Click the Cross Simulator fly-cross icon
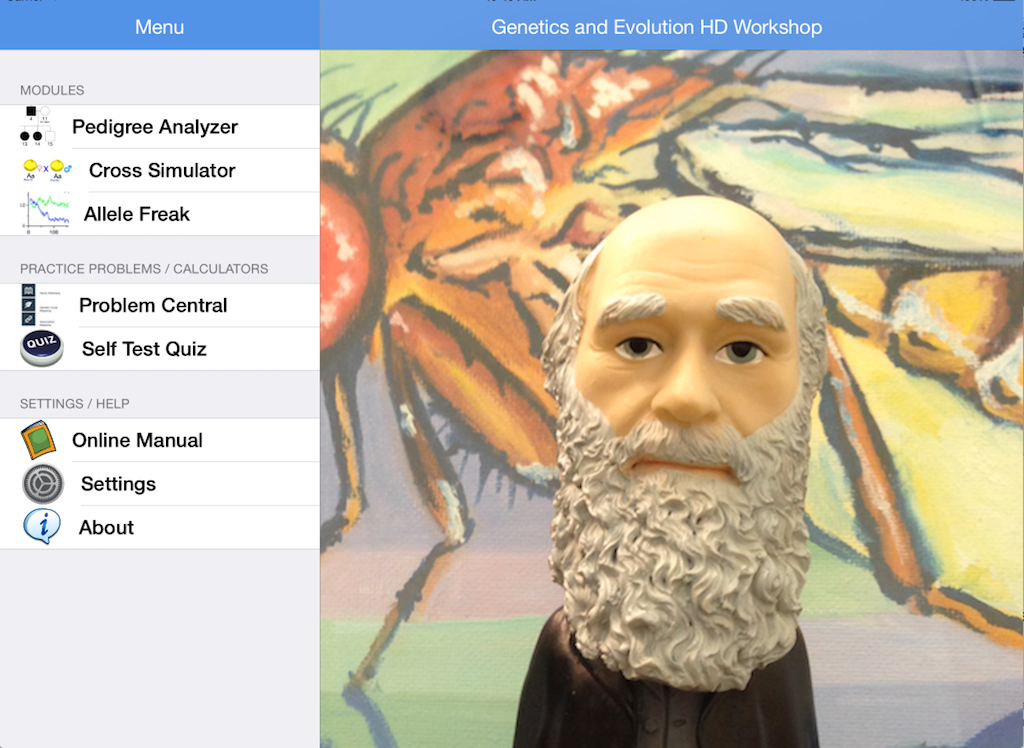The width and height of the screenshot is (1024, 748). coord(46,170)
